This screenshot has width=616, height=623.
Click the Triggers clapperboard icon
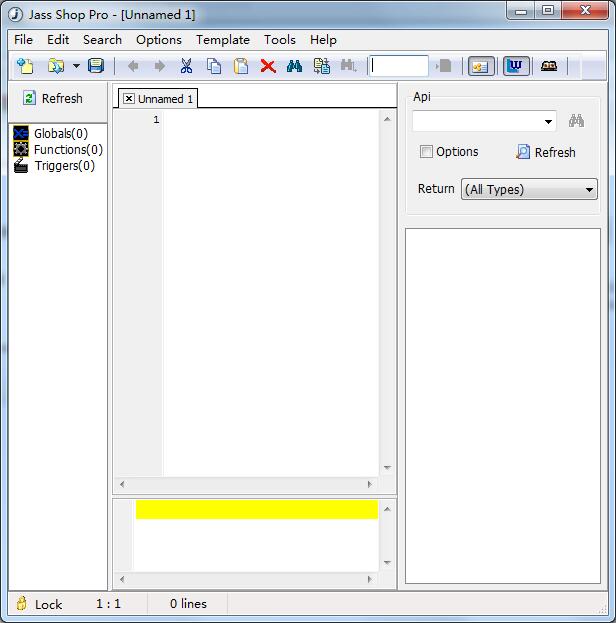(21, 165)
